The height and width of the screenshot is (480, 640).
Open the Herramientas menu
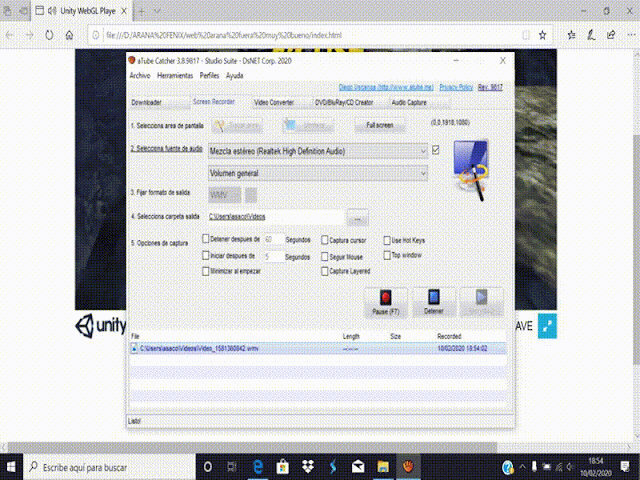[x=175, y=76]
